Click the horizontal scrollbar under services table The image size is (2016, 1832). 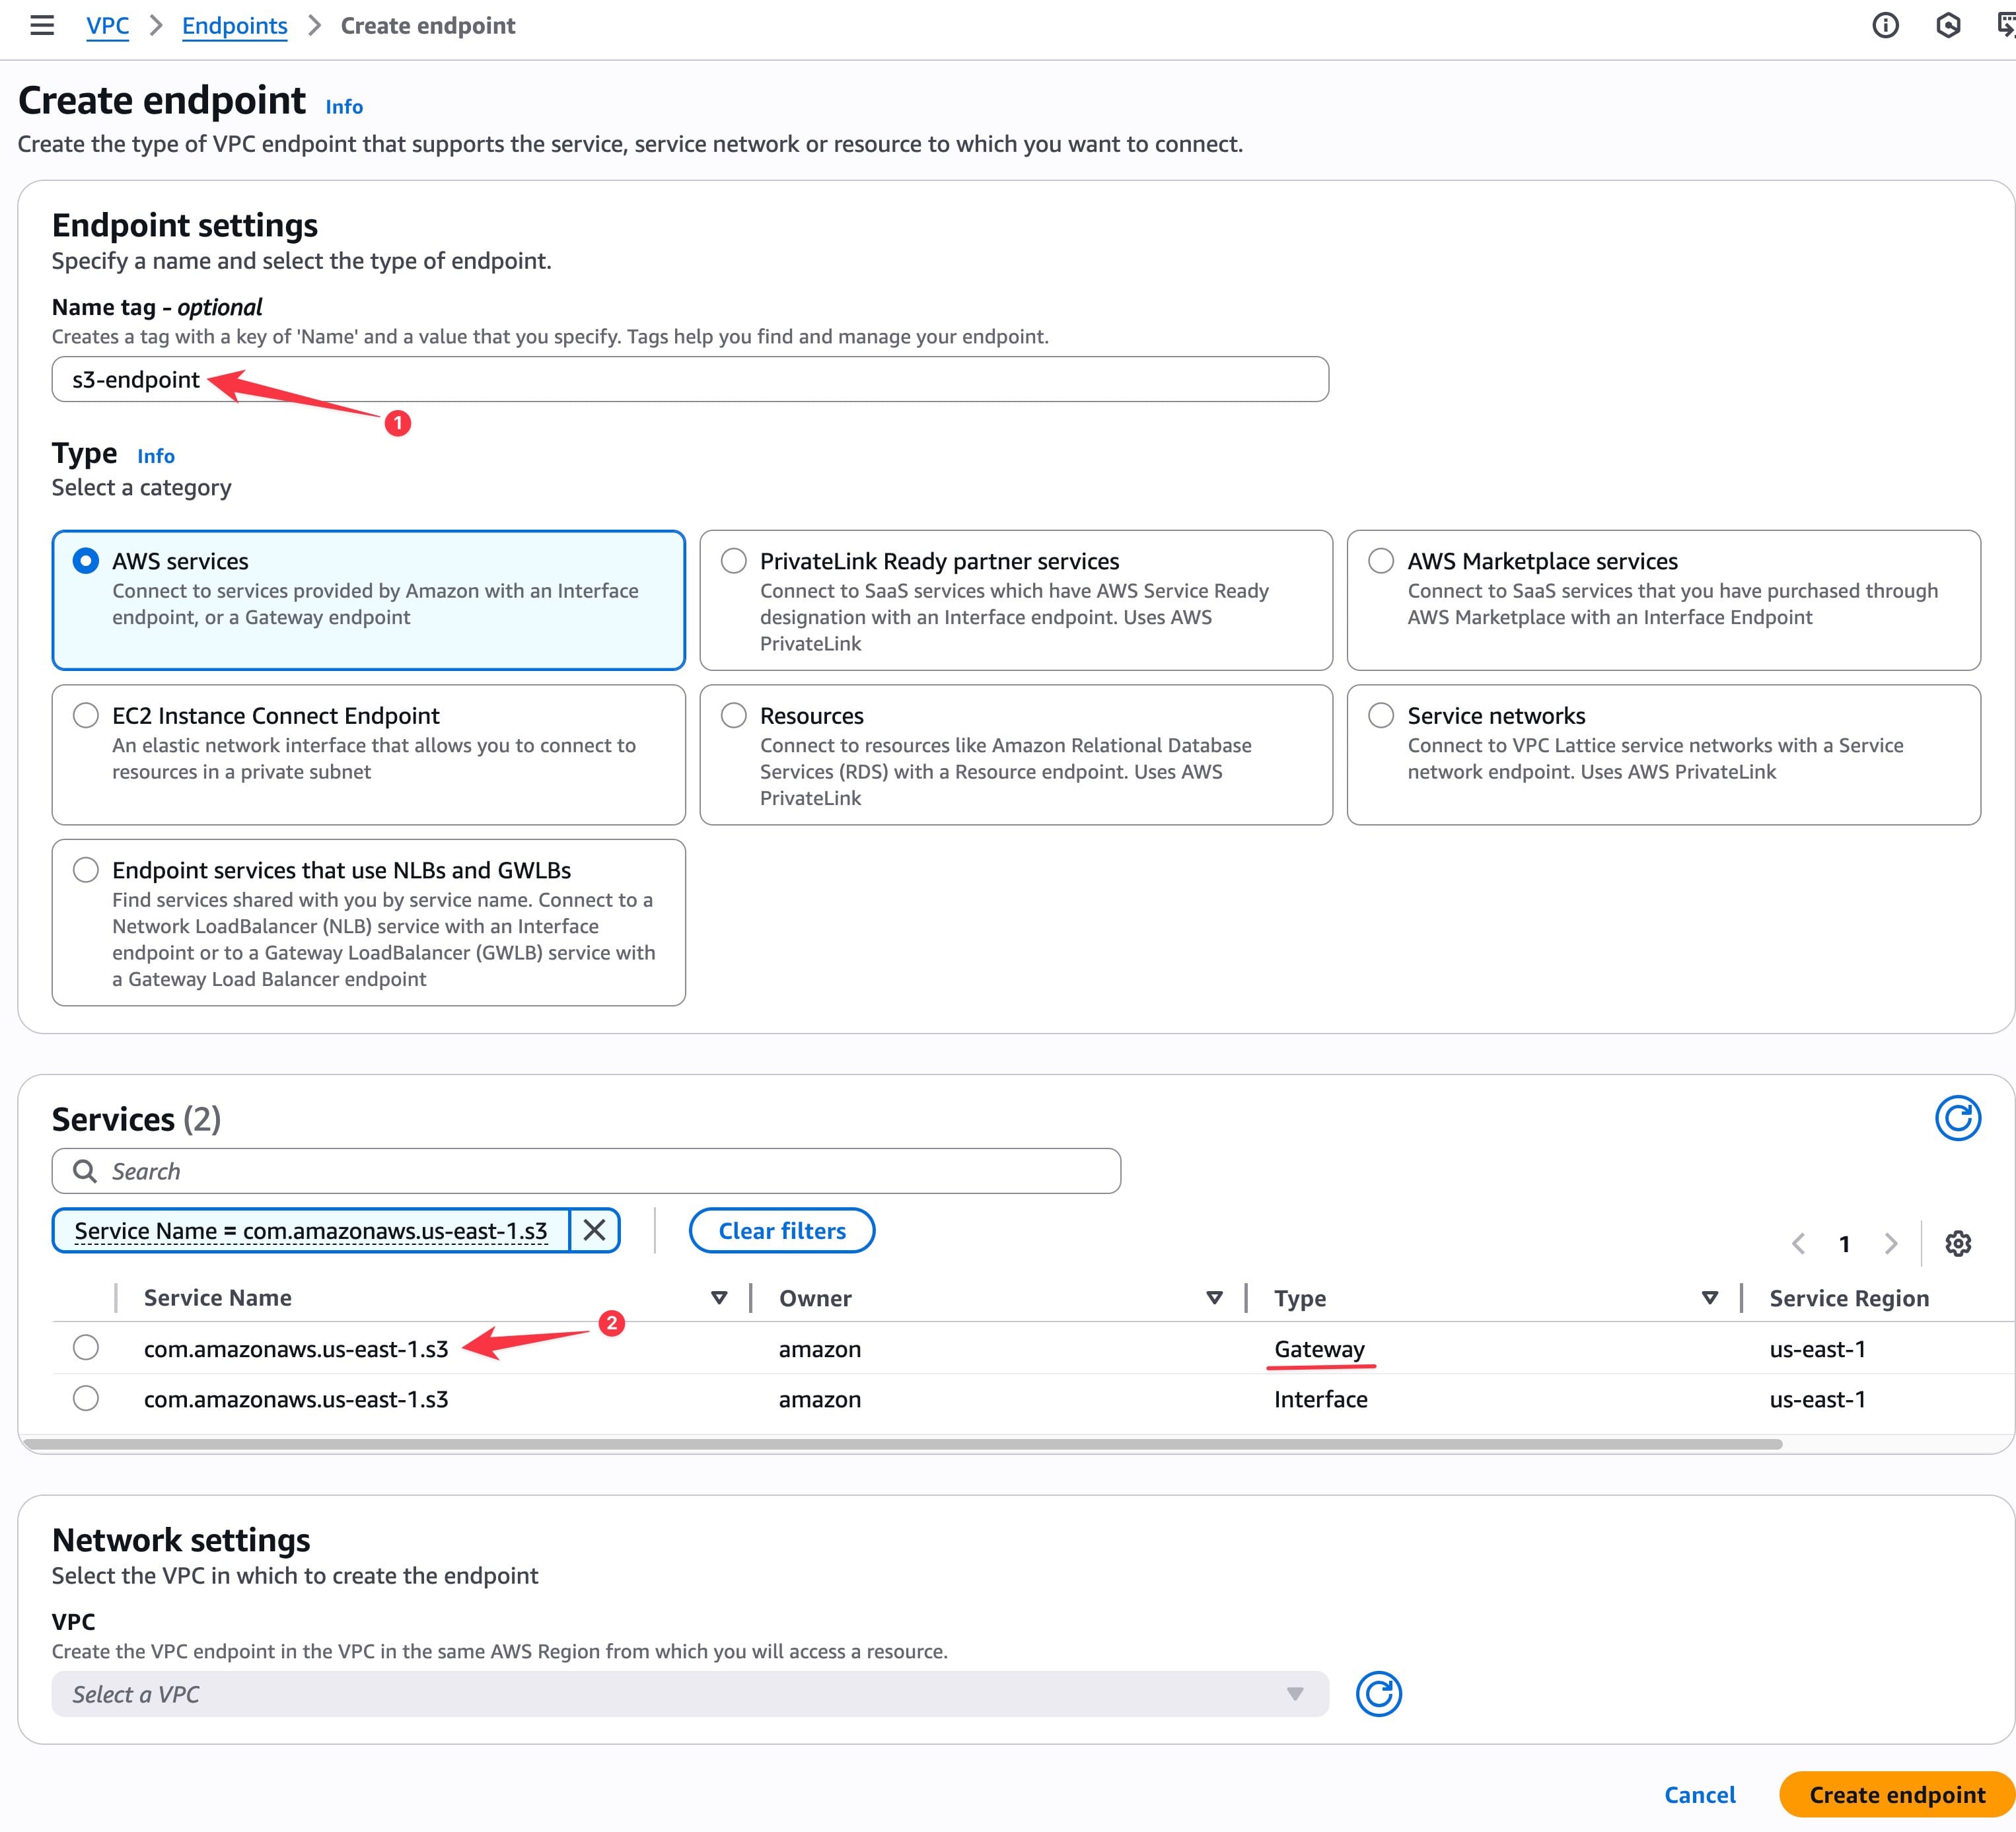point(902,1444)
